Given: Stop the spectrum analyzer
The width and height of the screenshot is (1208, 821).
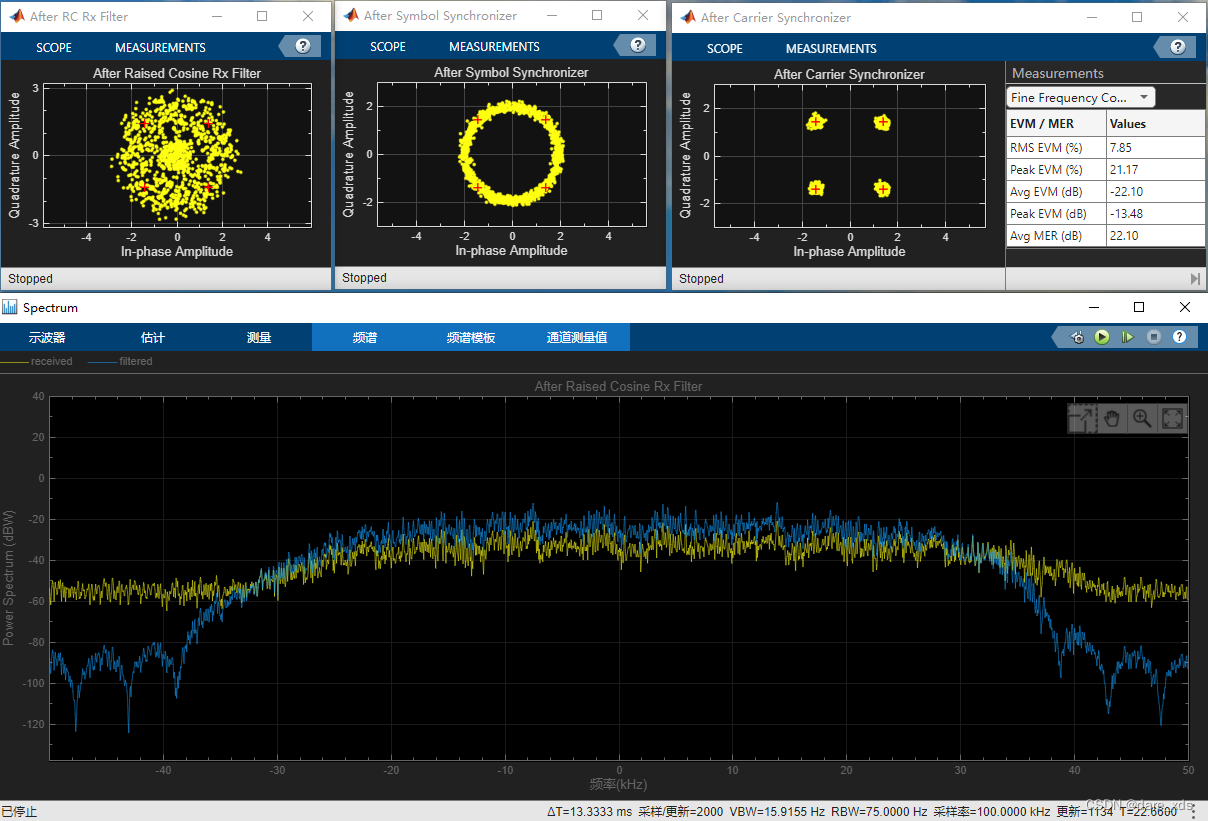Looking at the screenshot, I should 1154,337.
